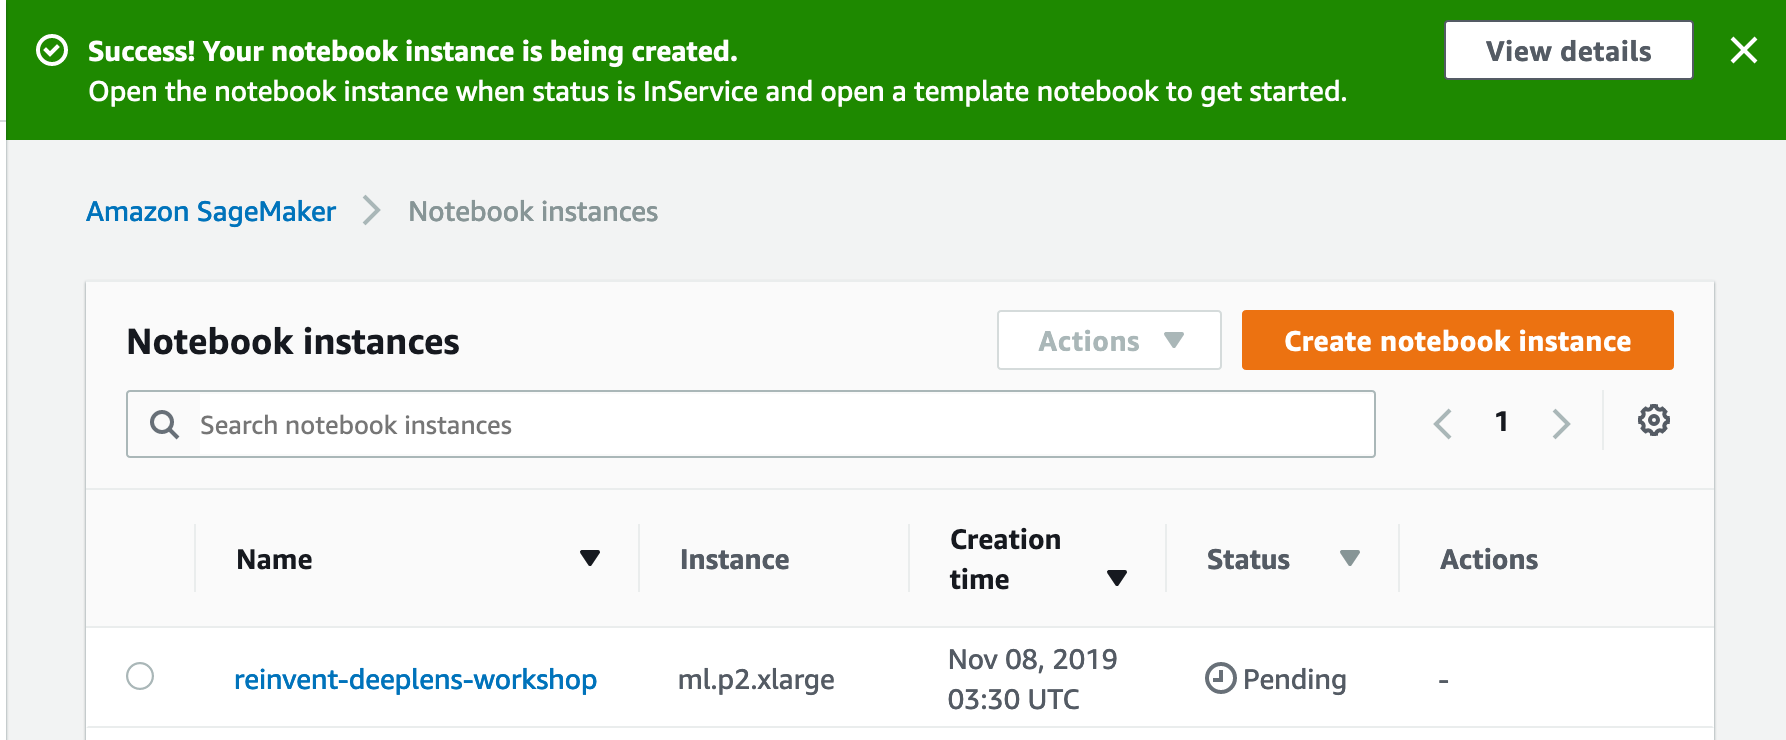
Task: Sort by Creation time arrow
Action: (1117, 578)
